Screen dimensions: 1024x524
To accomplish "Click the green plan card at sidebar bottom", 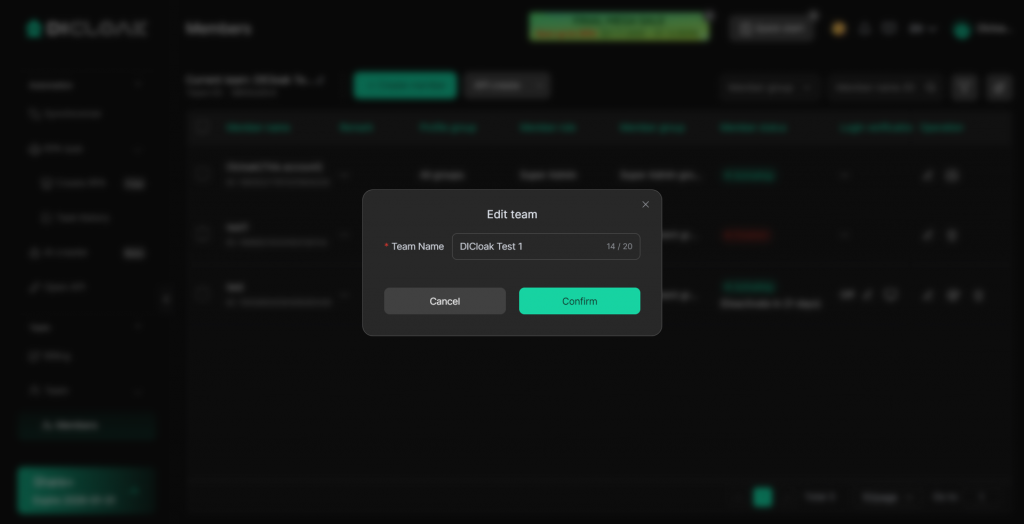I will pyautogui.click(x=86, y=491).
